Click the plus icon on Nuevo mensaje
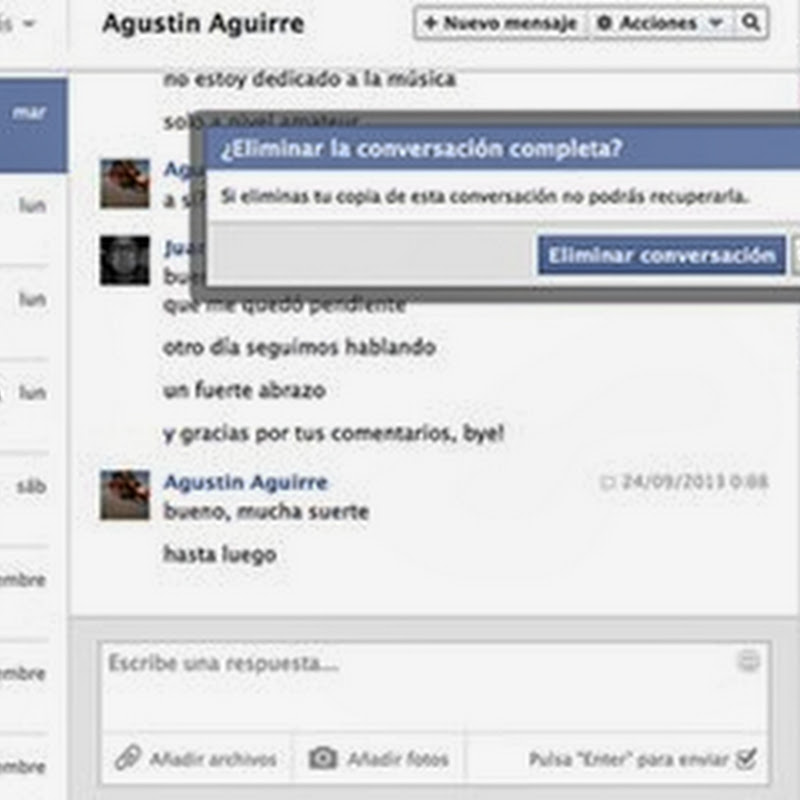Screen dimensions: 800x800 click(431, 22)
